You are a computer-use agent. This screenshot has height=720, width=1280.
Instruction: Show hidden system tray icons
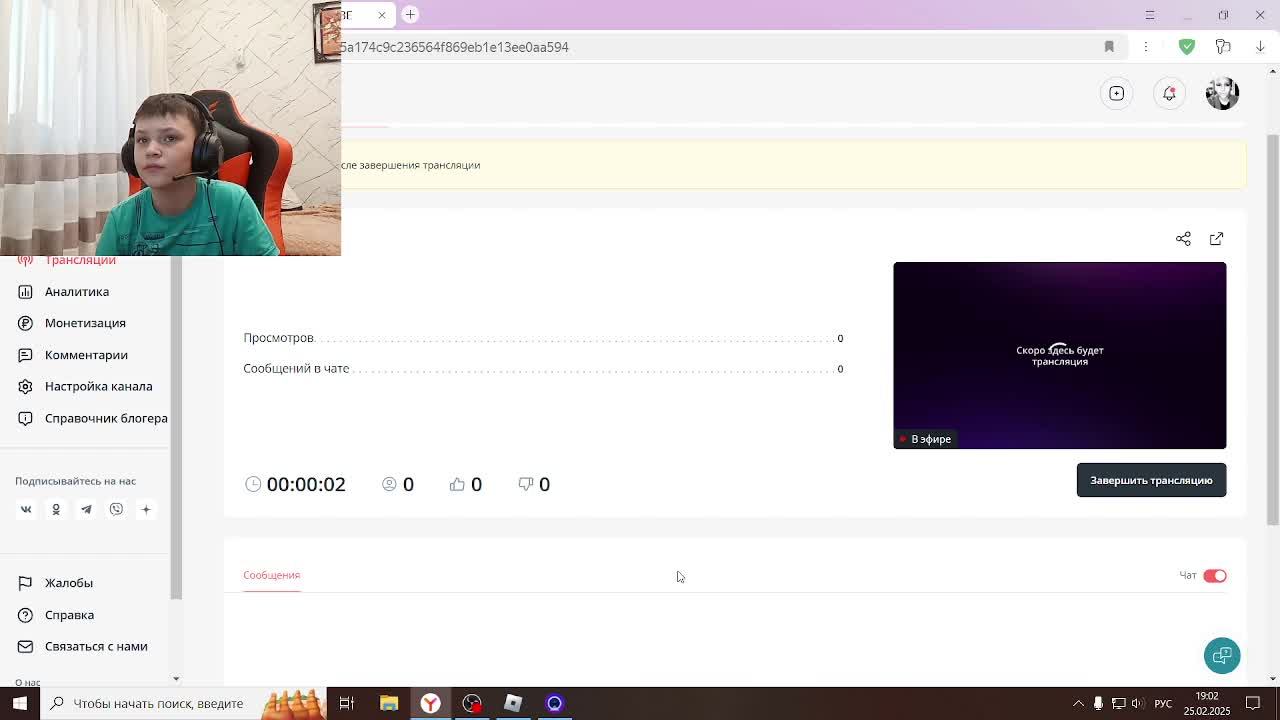tap(1078, 703)
